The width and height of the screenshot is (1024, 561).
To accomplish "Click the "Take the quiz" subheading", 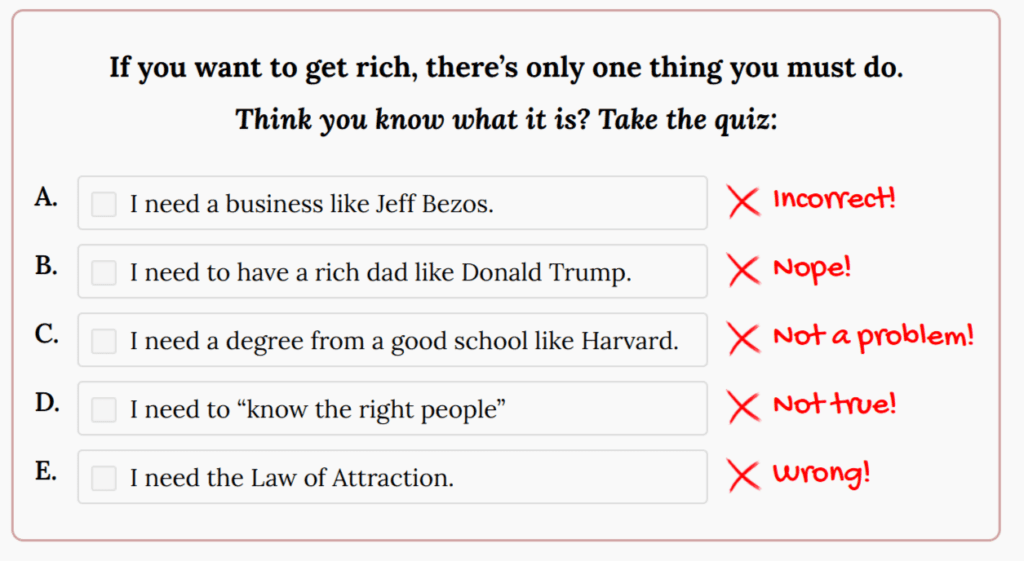I will (x=506, y=120).
